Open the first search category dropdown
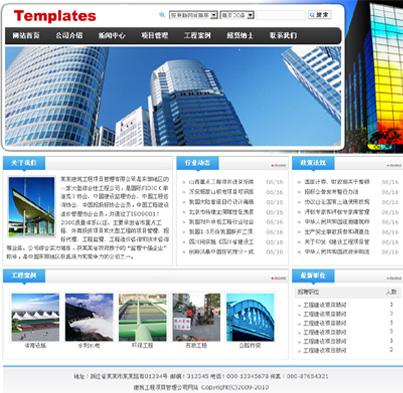 (x=194, y=15)
